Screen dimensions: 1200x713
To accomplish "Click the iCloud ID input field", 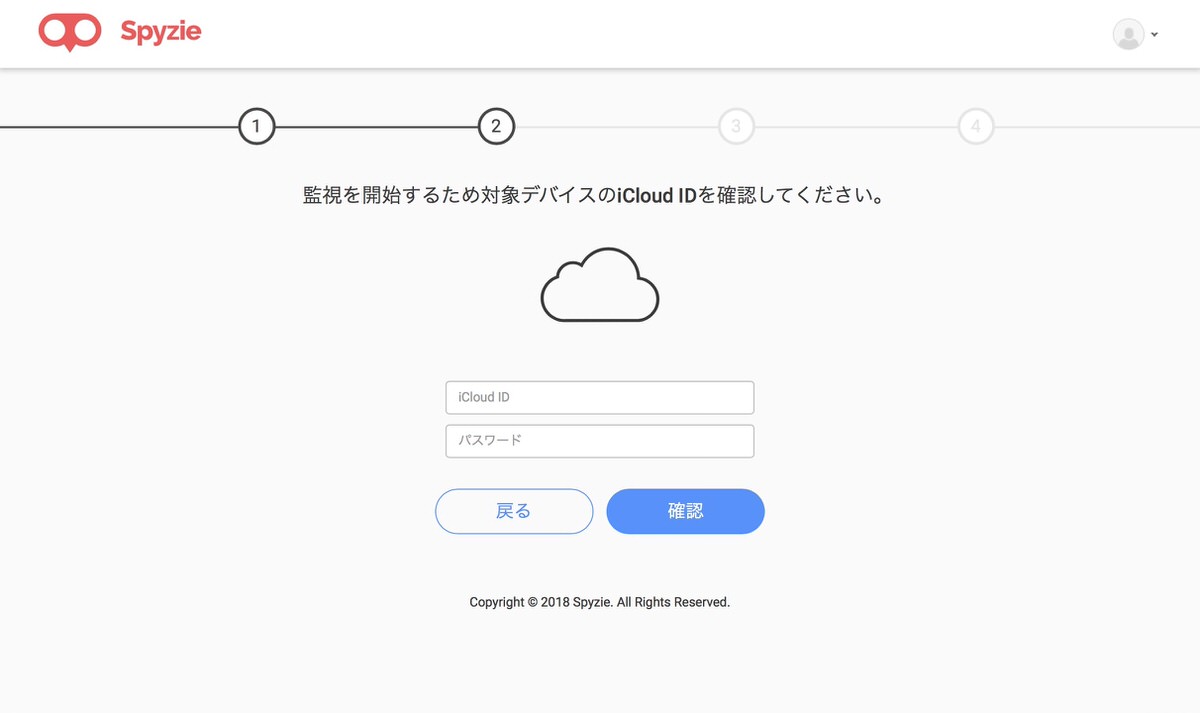I will (599, 397).
